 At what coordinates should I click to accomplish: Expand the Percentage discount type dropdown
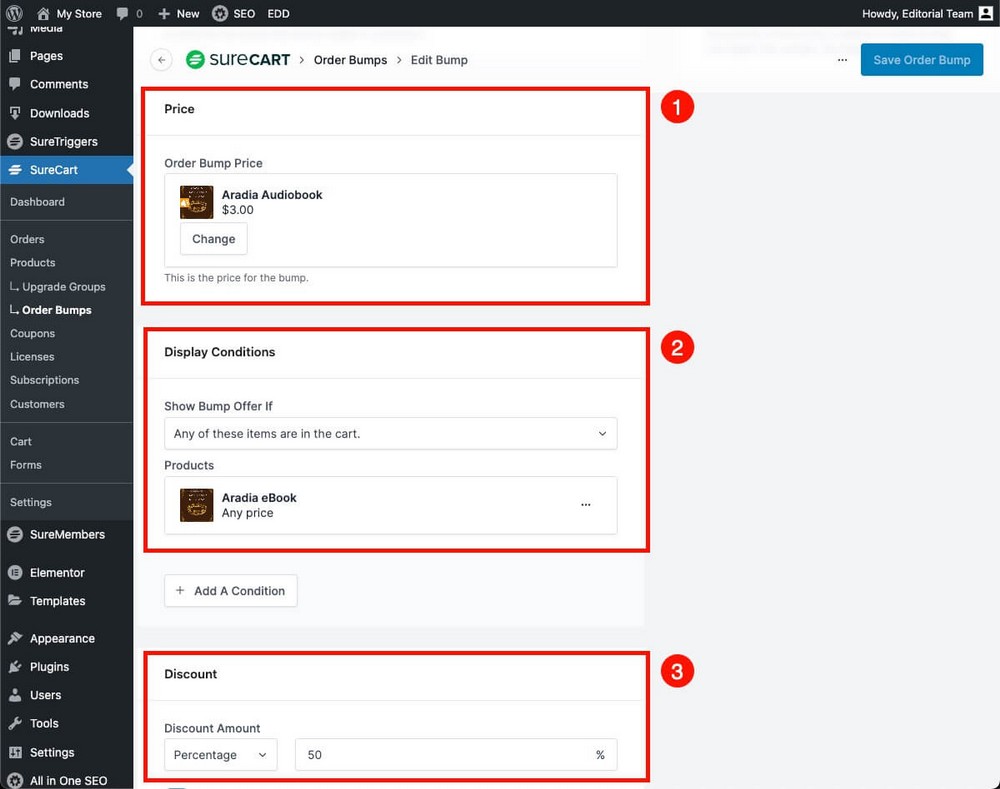[220, 755]
